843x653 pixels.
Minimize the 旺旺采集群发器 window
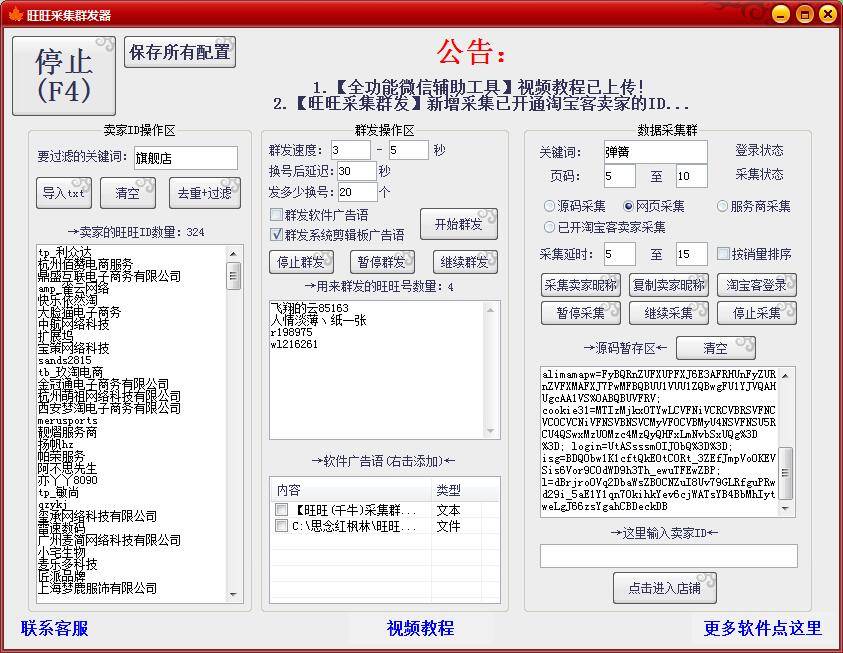pyautogui.click(x=781, y=14)
